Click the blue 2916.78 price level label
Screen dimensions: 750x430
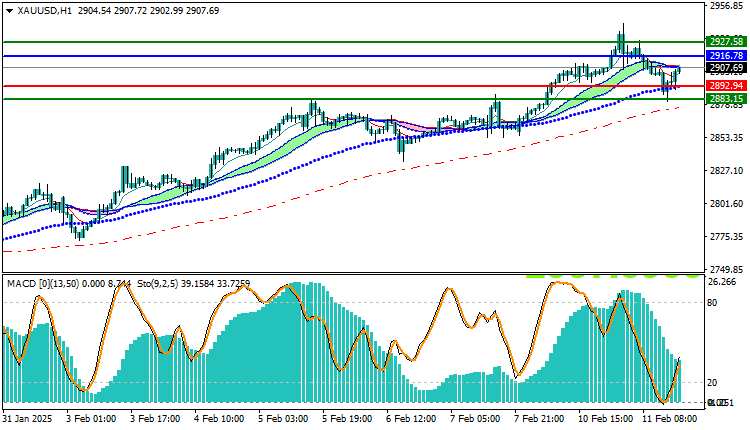(x=727, y=55)
